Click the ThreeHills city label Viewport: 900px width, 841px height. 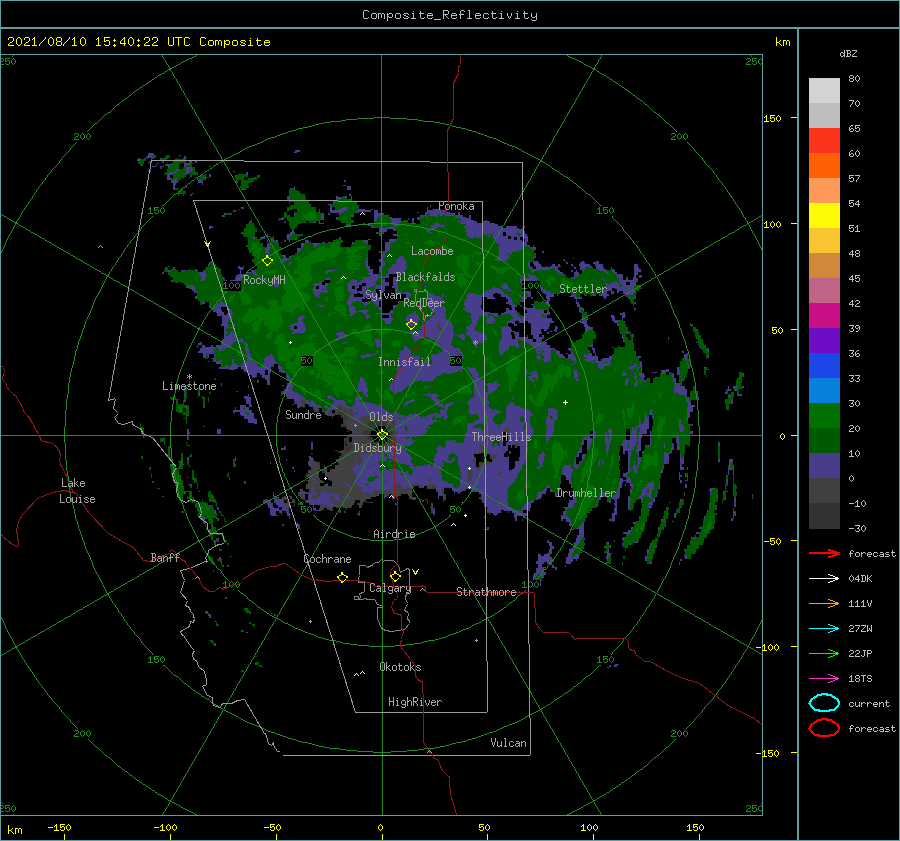pos(502,437)
